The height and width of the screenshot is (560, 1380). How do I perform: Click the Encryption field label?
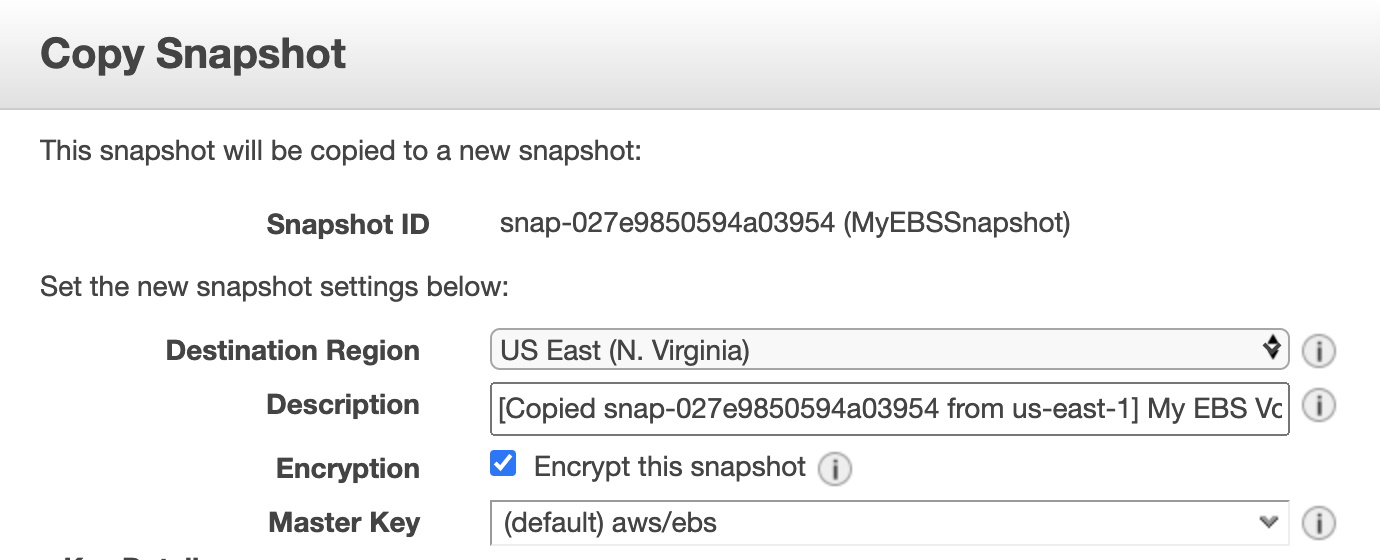pyautogui.click(x=348, y=469)
